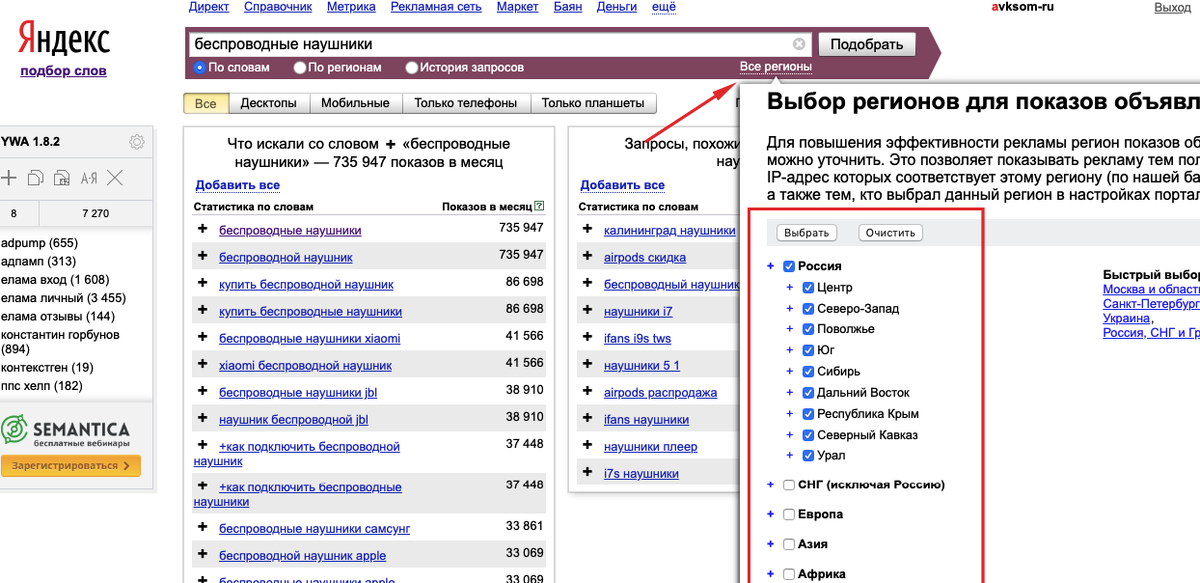This screenshot has width=1200, height=583.
Task: Expand the Африка region tree
Action: 770,574
